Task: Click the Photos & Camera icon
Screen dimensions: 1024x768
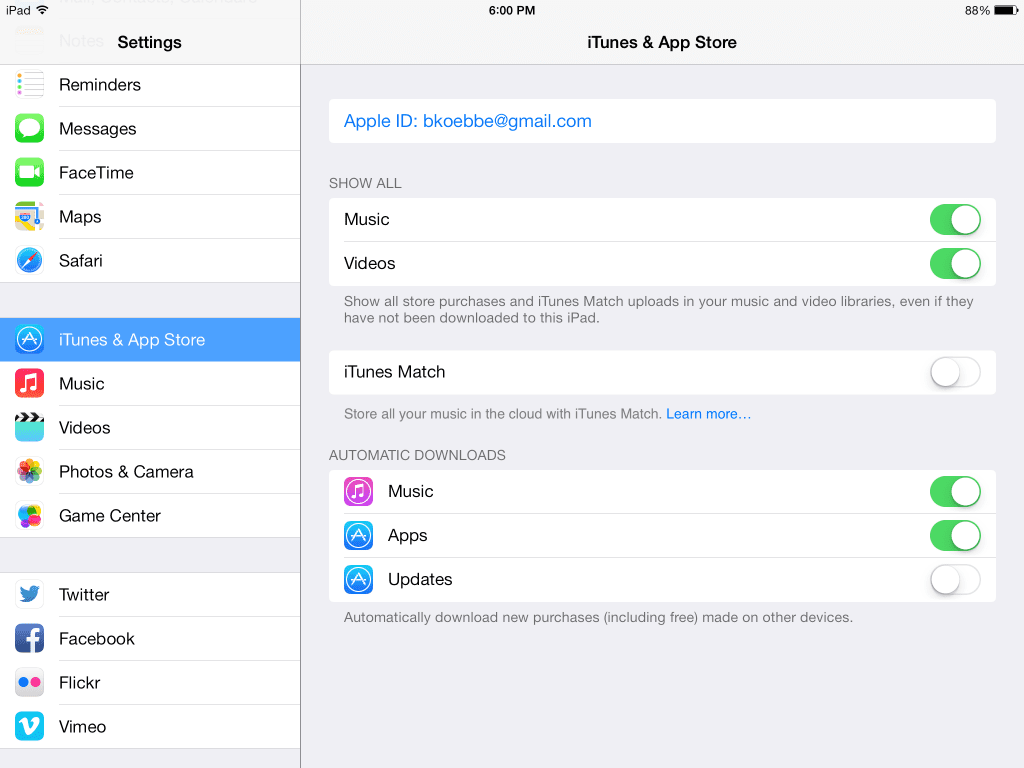Action: click(x=29, y=471)
